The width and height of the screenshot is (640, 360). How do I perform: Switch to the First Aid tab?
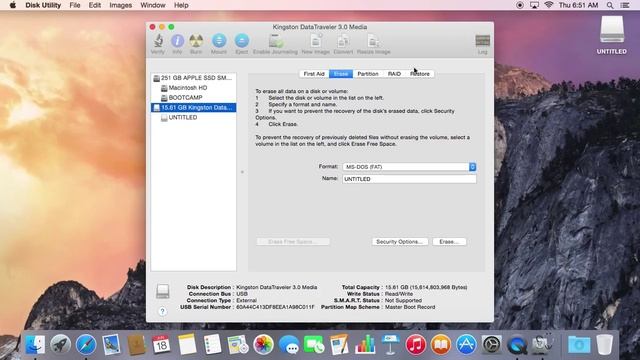314,74
